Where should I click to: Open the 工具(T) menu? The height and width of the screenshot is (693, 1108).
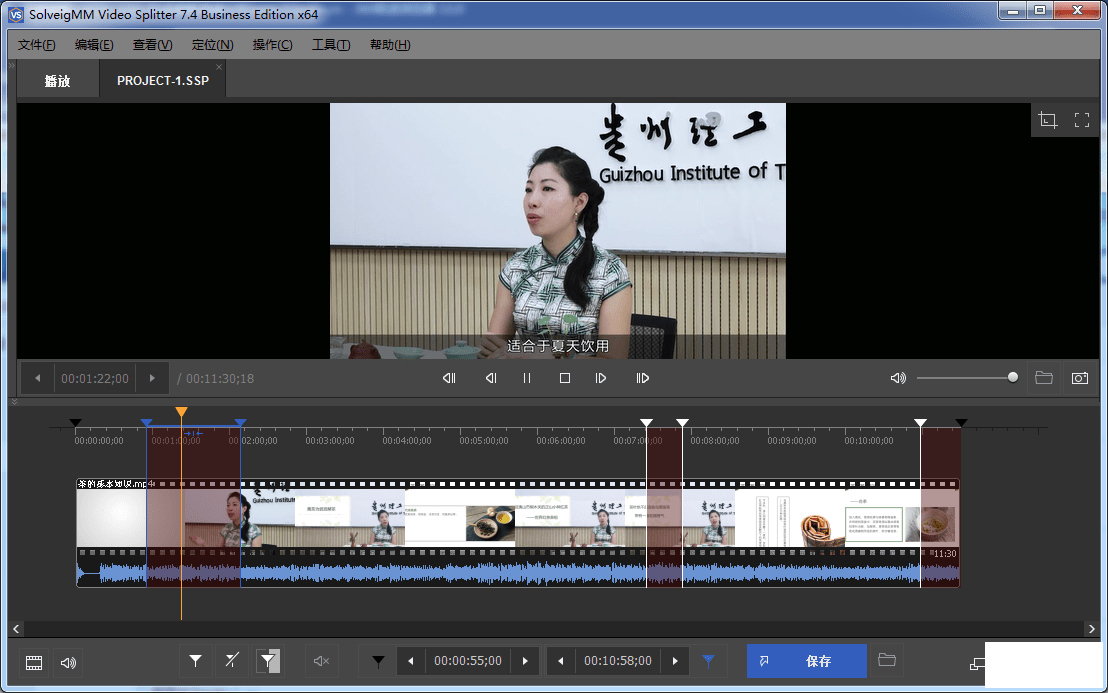tap(331, 45)
